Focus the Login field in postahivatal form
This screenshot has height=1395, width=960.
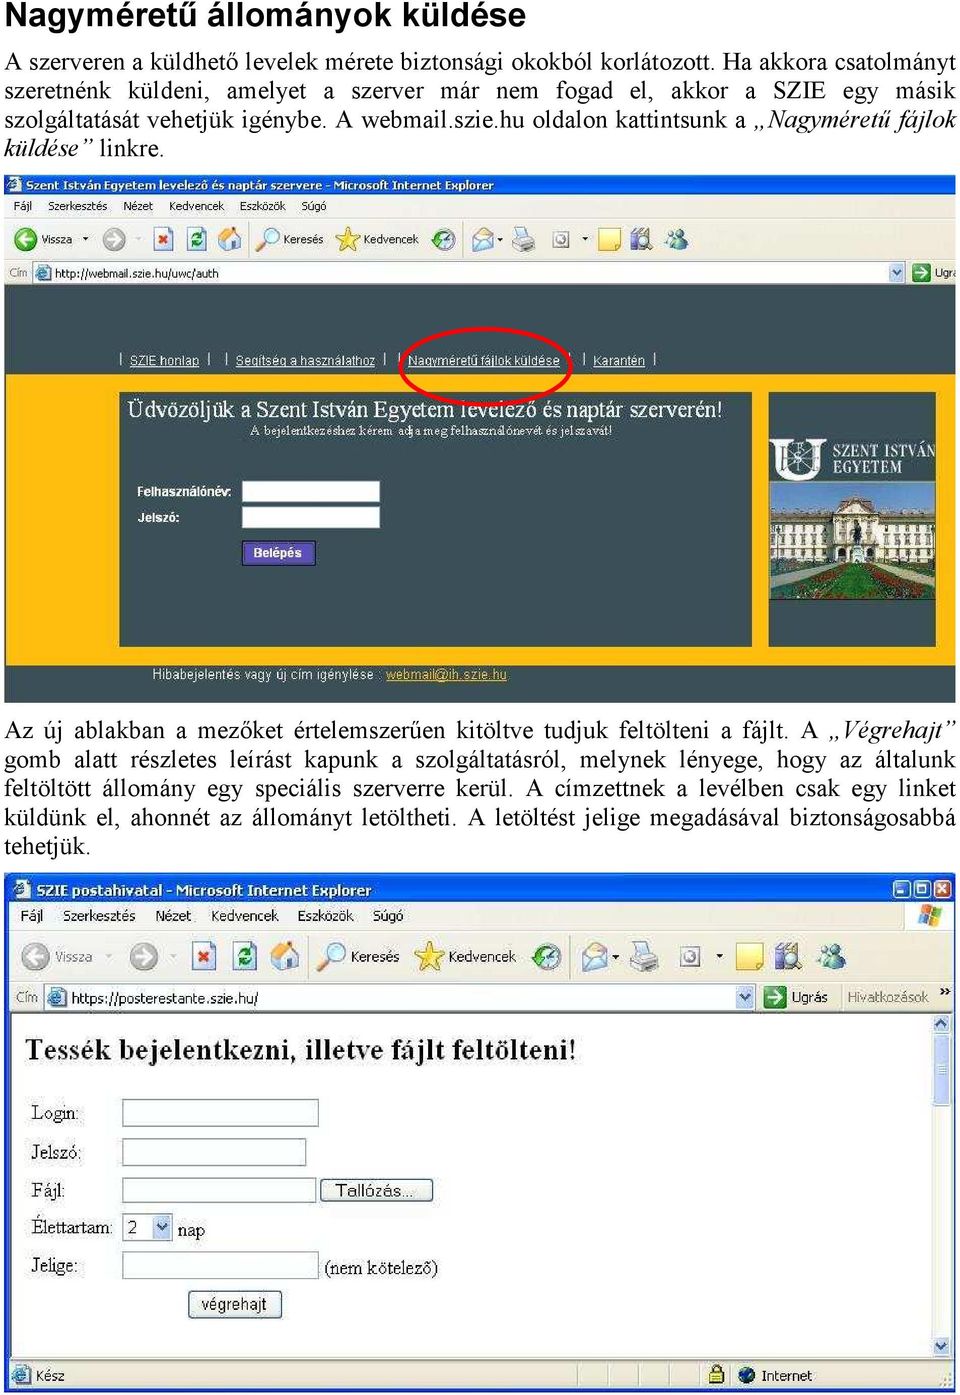tap(220, 1112)
